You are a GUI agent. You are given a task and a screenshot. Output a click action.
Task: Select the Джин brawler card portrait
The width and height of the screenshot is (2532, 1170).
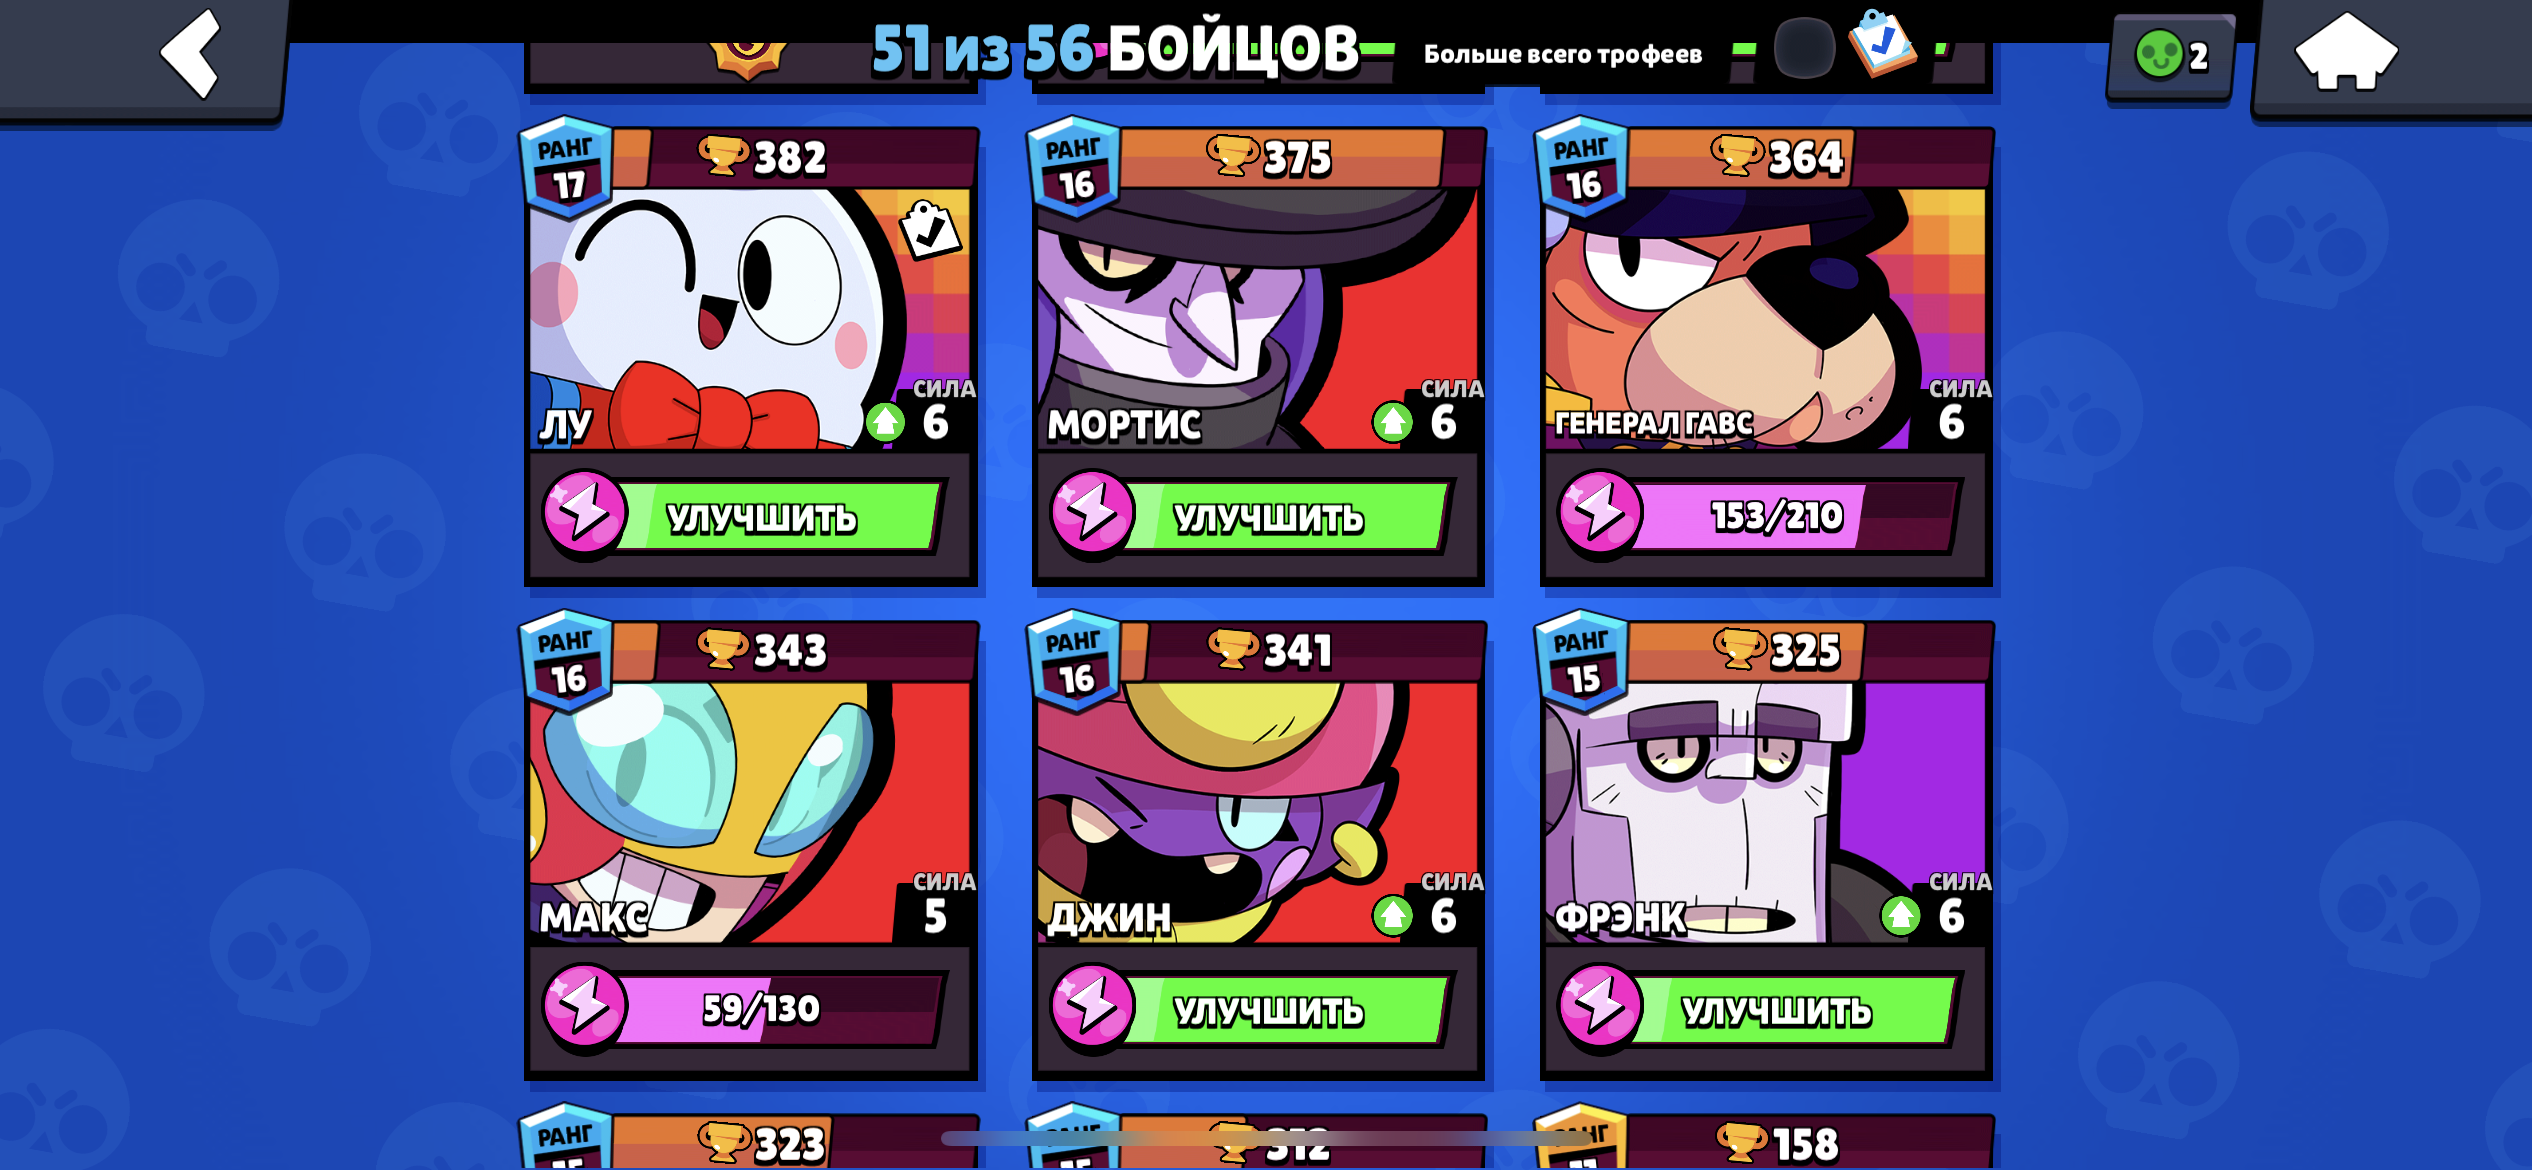click(x=1258, y=812)
